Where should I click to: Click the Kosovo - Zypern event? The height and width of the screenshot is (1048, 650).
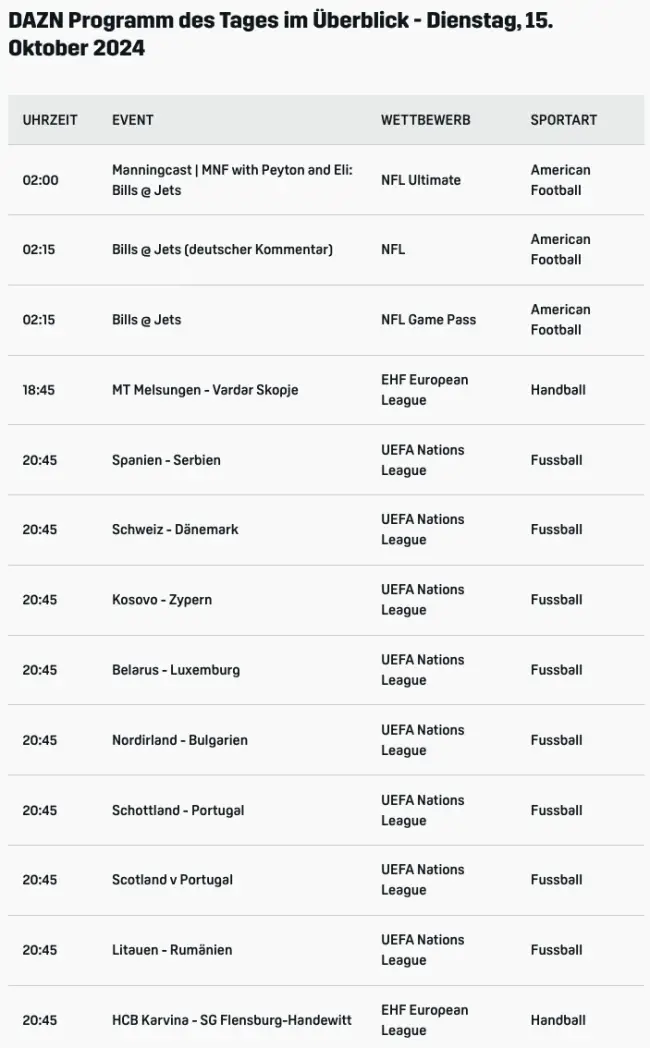point(162,600)
